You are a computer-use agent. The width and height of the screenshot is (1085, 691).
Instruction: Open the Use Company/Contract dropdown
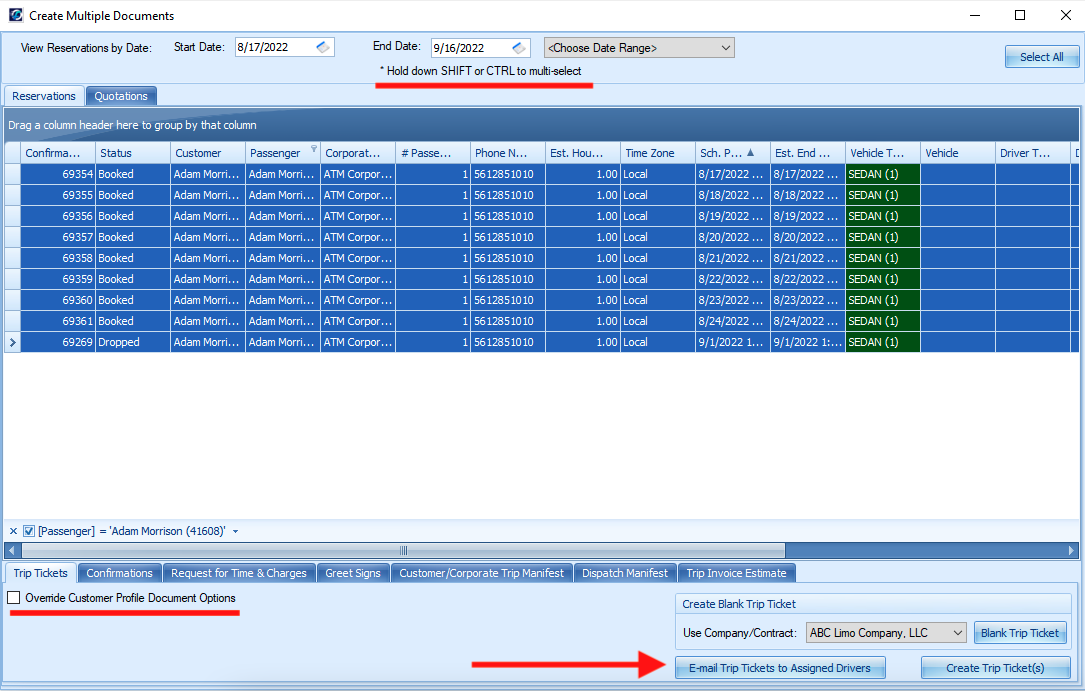[x=886, y=633]
